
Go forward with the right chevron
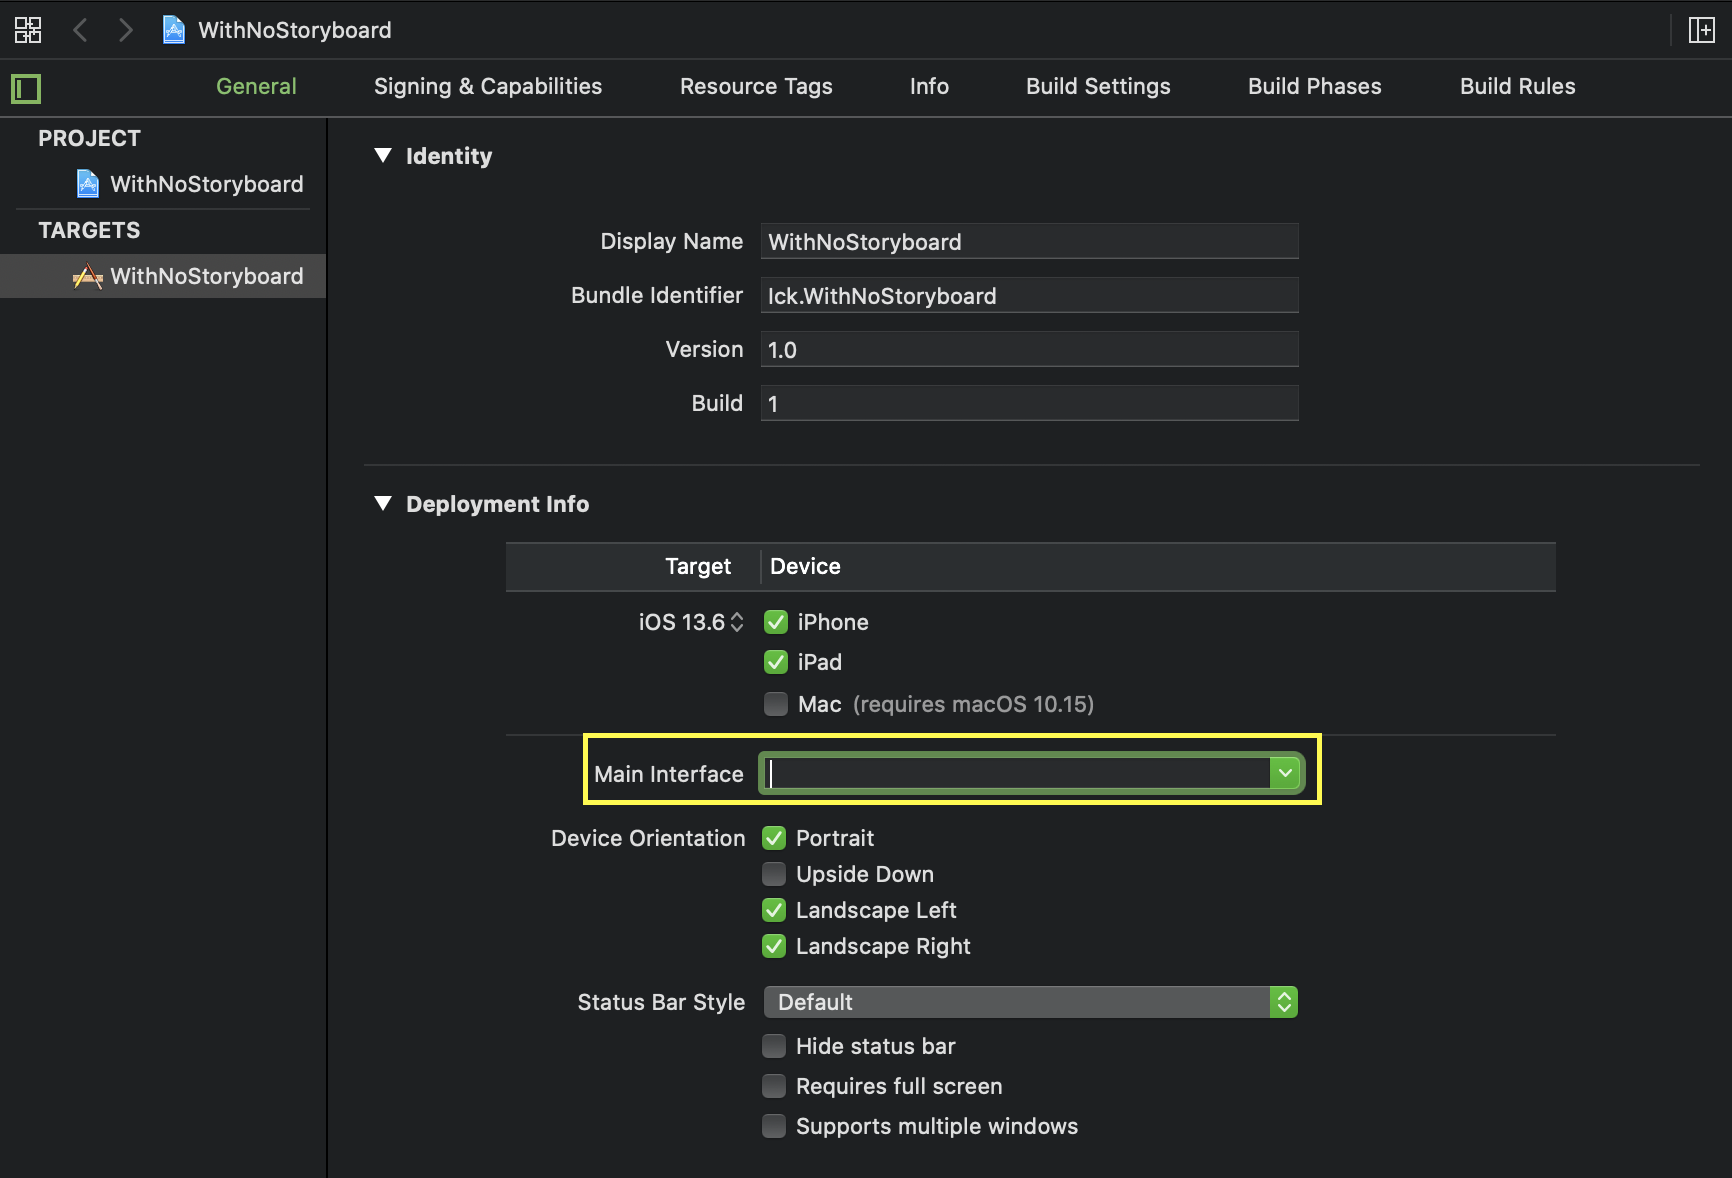(x=125, y=30)
